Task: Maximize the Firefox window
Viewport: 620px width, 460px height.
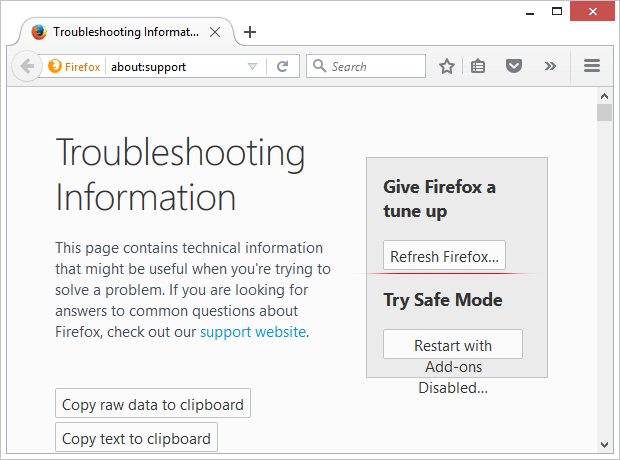Action: pos(557,11)
